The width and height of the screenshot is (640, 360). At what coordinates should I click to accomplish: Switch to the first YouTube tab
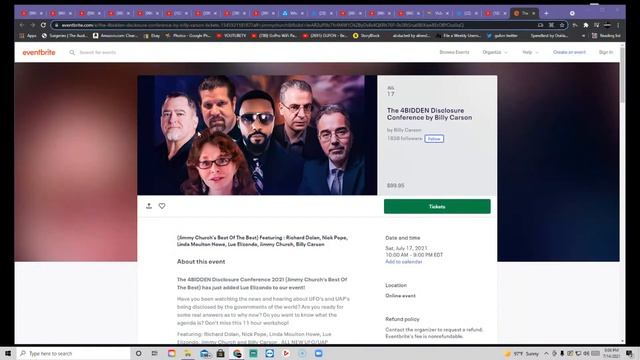[x=31, y=13]
